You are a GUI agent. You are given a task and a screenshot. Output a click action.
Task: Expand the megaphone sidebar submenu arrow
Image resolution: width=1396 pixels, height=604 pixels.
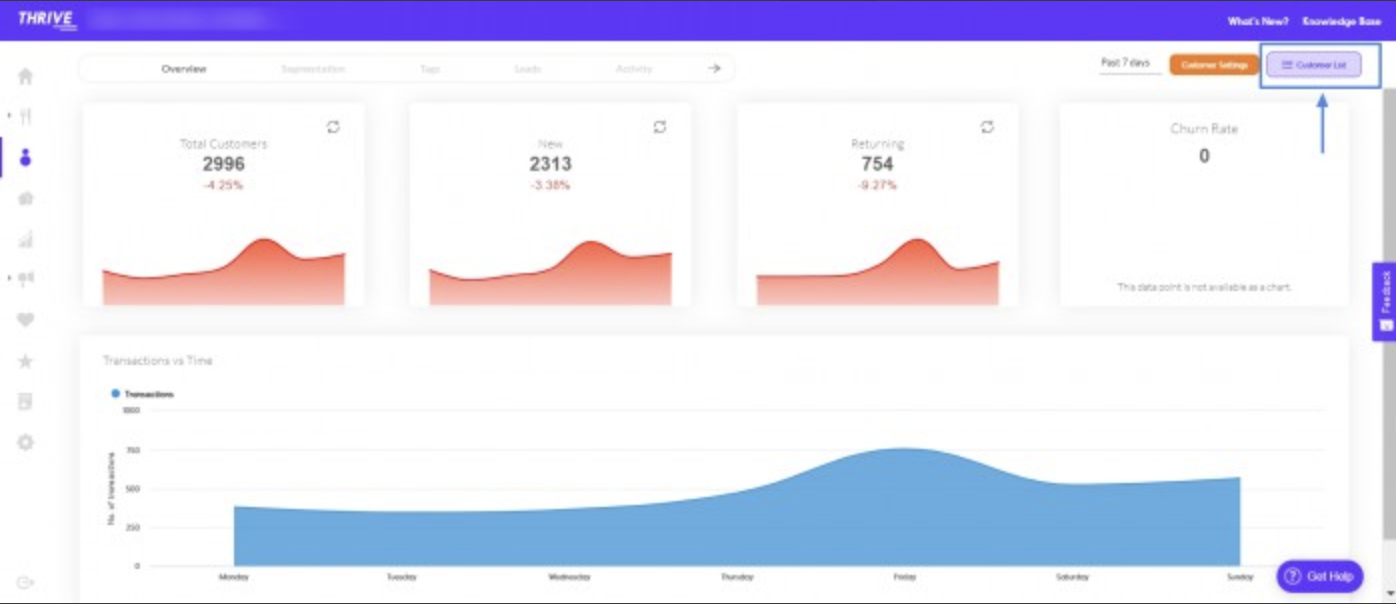10,278
